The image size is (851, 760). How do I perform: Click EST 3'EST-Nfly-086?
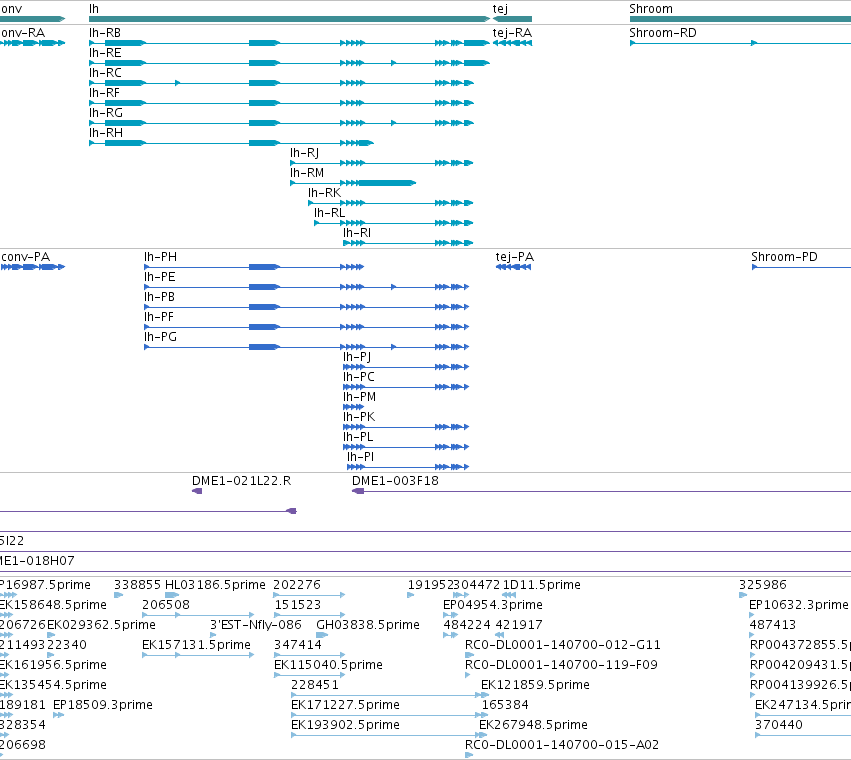click(255, 625)
